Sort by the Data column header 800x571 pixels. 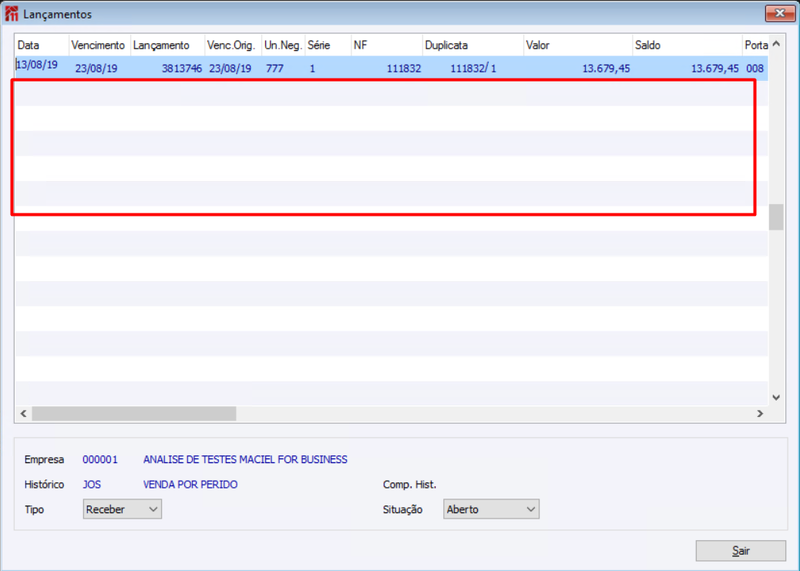(x=42, y=45)
